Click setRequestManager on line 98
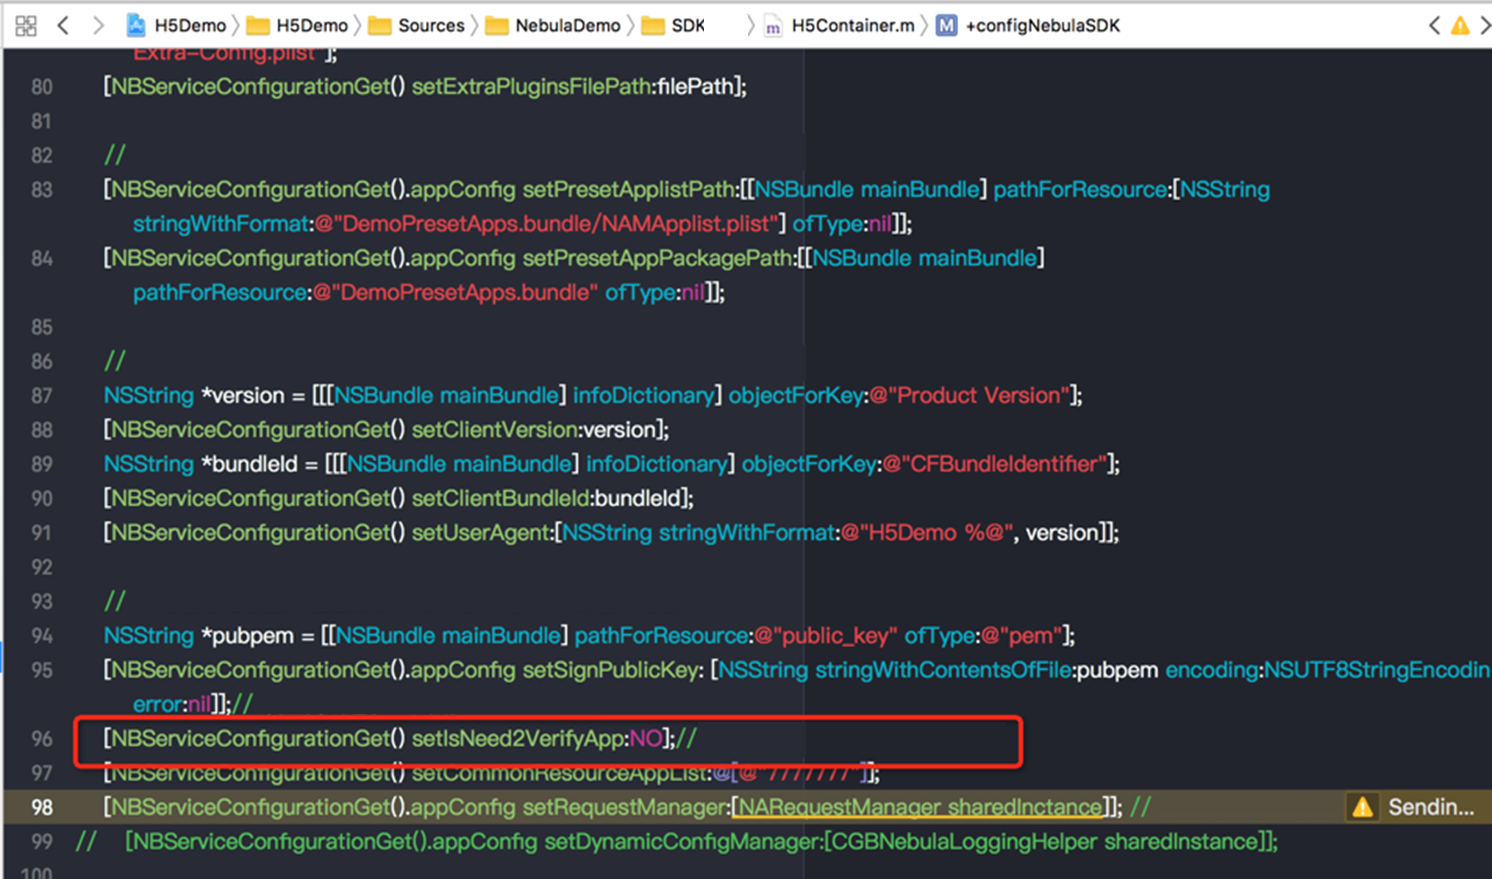This screenshot has height=879, width=1492. 626,807
